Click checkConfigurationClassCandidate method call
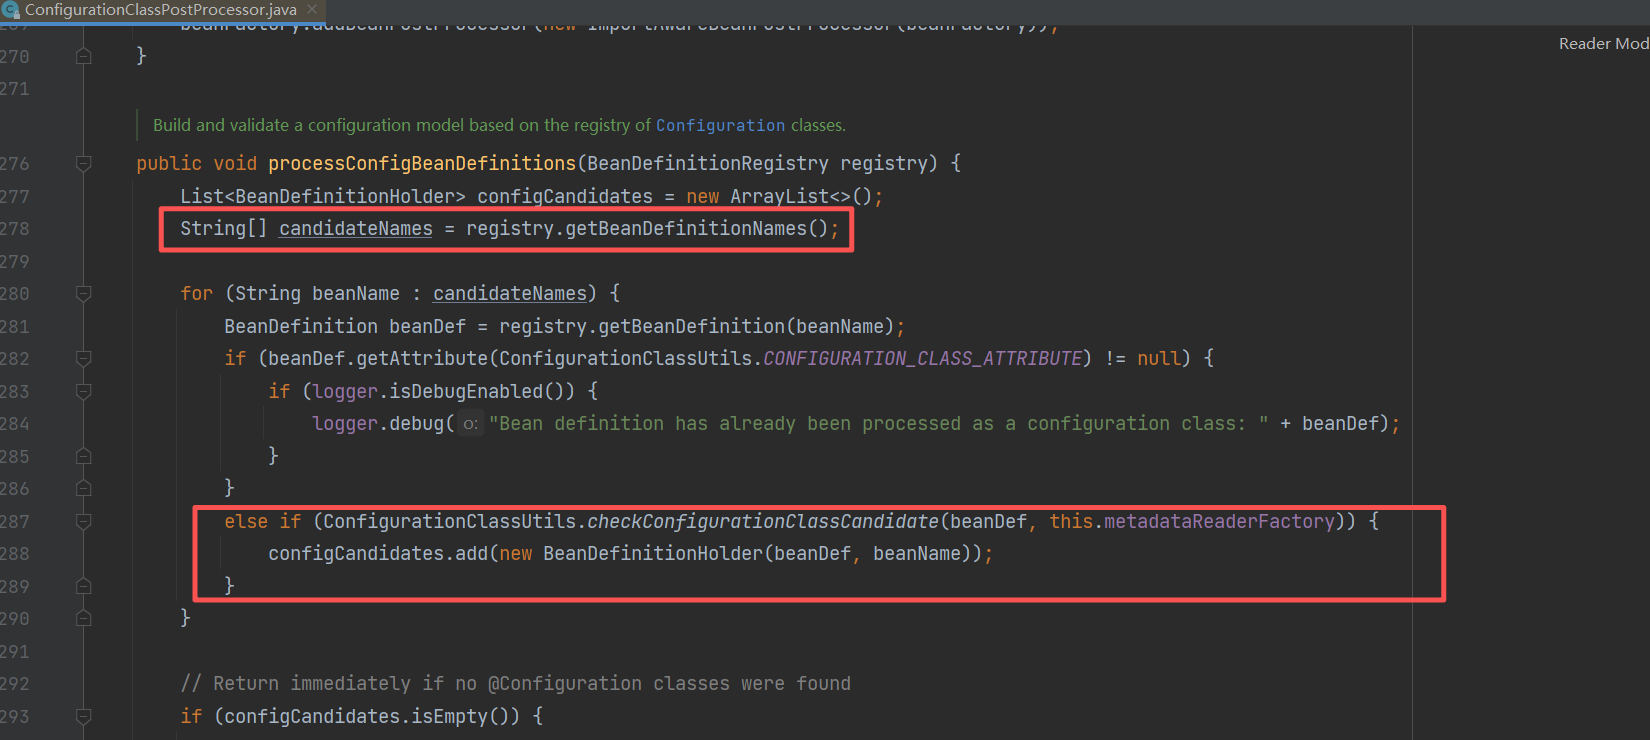Image resolution: width=1650 pixels, height=740 pixels. point(763,521)
